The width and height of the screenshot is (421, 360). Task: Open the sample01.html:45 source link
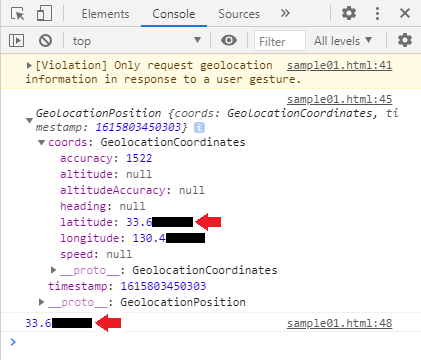pos(339,99)
